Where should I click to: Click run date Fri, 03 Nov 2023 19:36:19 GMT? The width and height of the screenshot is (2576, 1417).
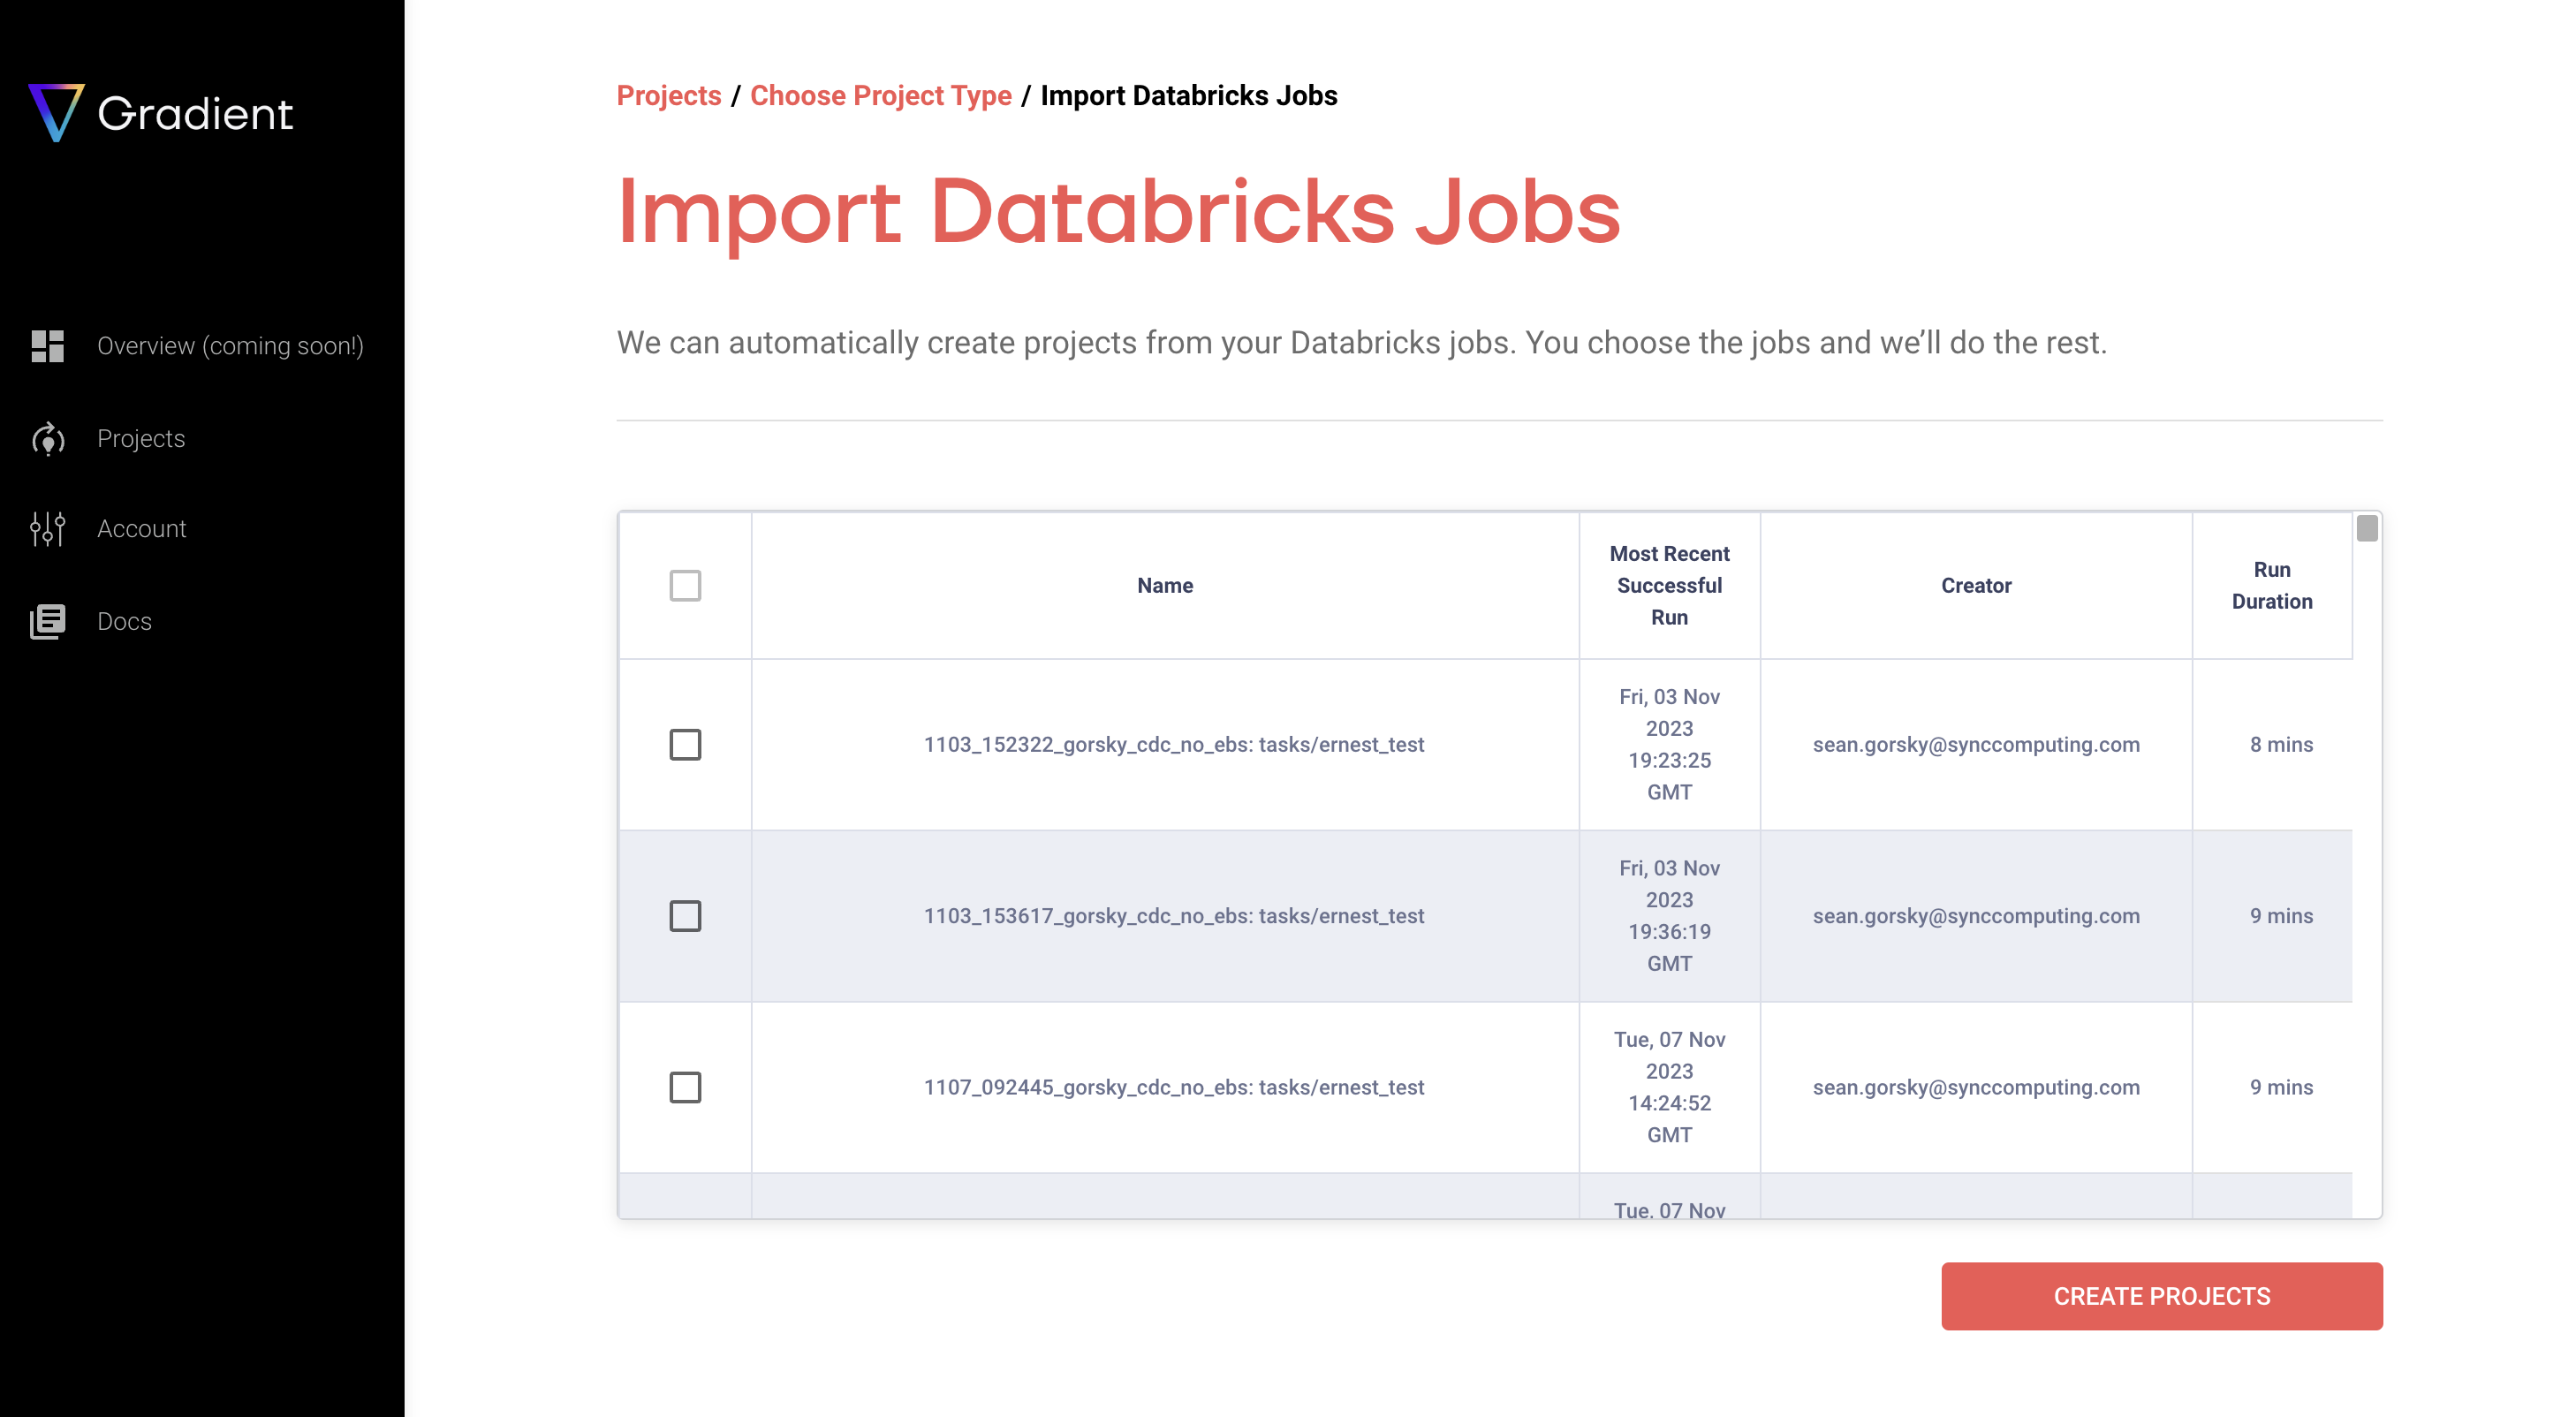point(1669,915)
